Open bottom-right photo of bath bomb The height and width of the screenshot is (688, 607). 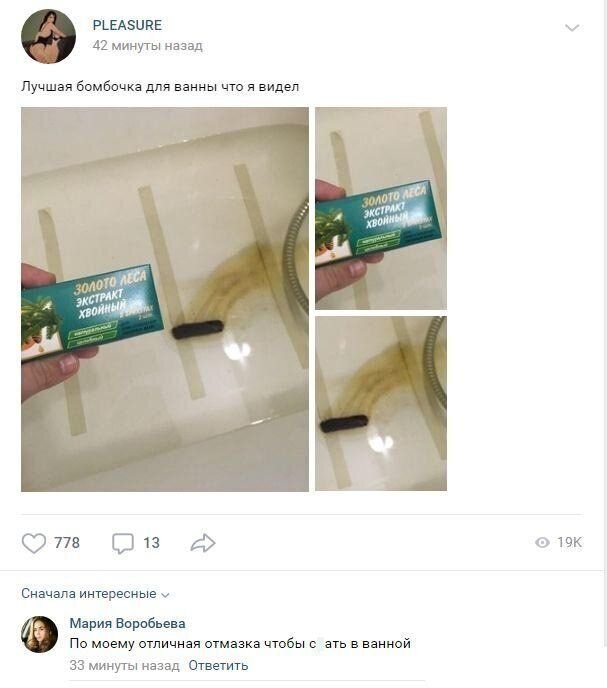point(381,403)
